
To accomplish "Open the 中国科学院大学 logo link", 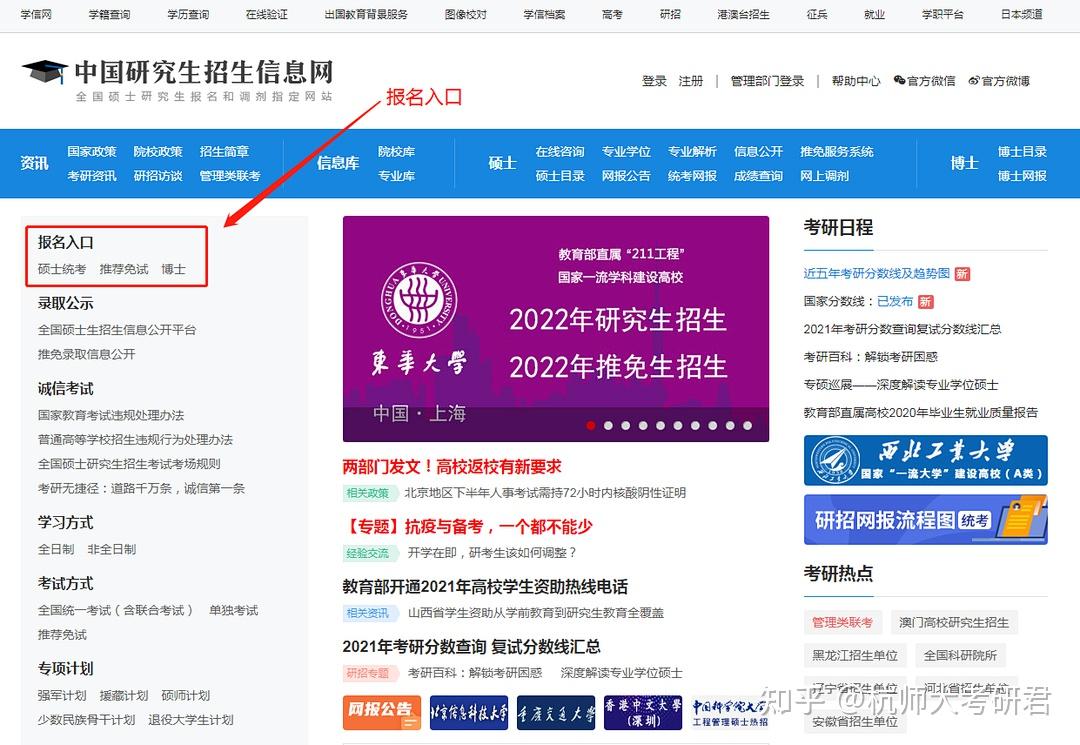I will 730,712.
